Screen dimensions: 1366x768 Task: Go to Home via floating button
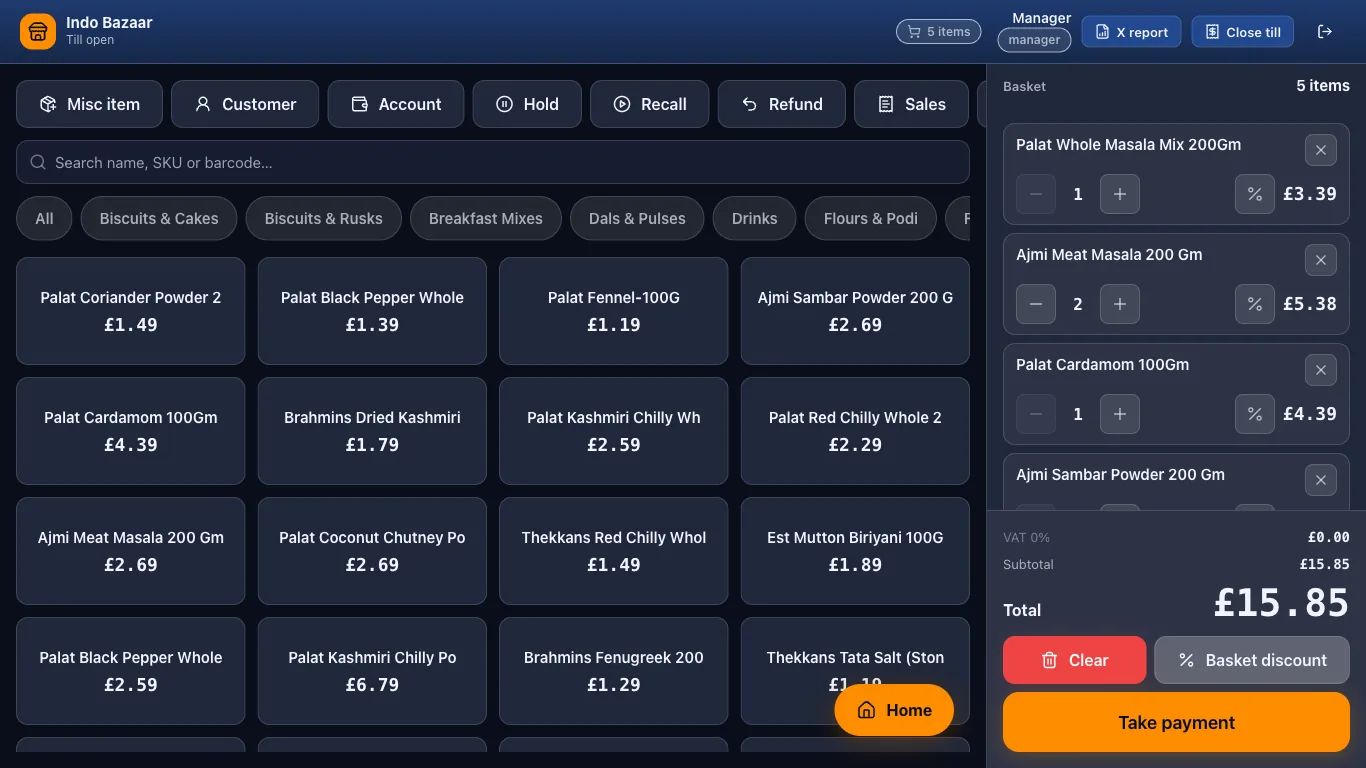tap(894, 710)
